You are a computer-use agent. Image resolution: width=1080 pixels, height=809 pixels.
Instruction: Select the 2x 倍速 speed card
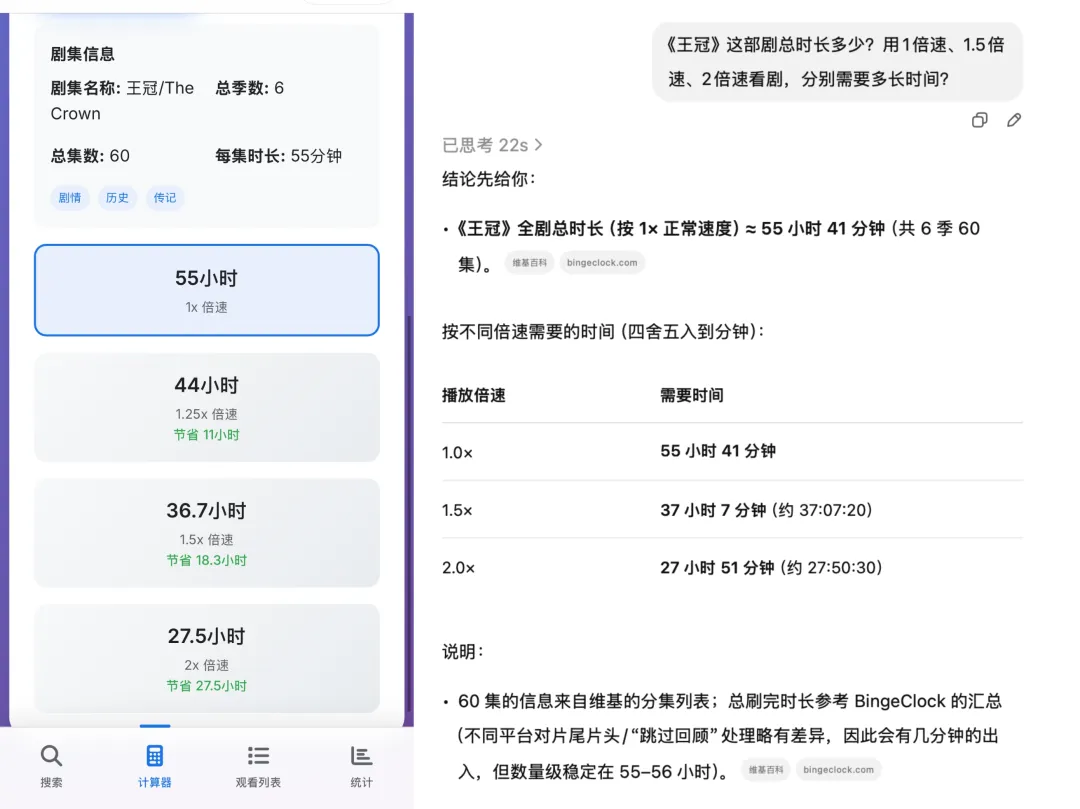206,658
